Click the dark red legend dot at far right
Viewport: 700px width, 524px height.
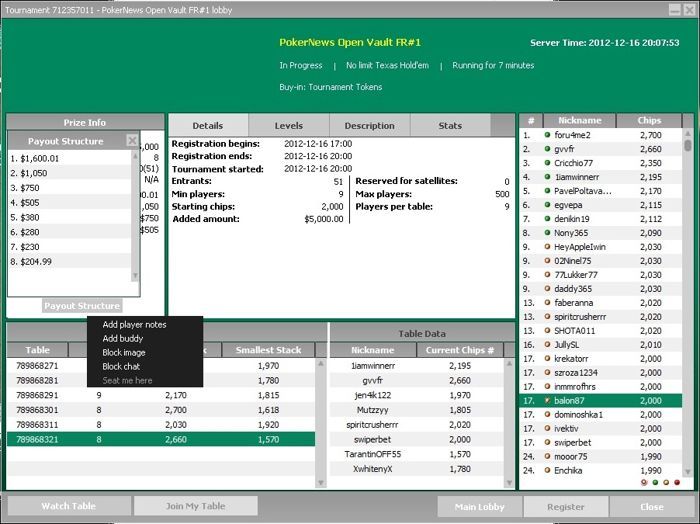pos(677,482)
